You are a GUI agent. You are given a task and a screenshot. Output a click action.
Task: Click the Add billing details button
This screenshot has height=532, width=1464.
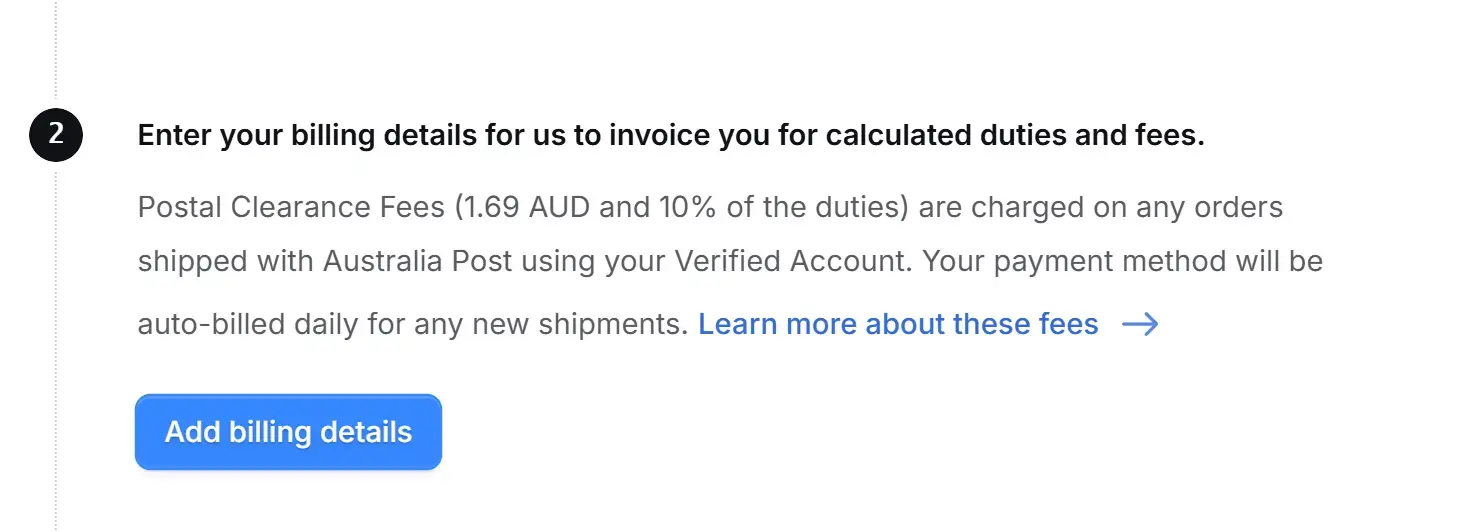click(x=288, y=432)
